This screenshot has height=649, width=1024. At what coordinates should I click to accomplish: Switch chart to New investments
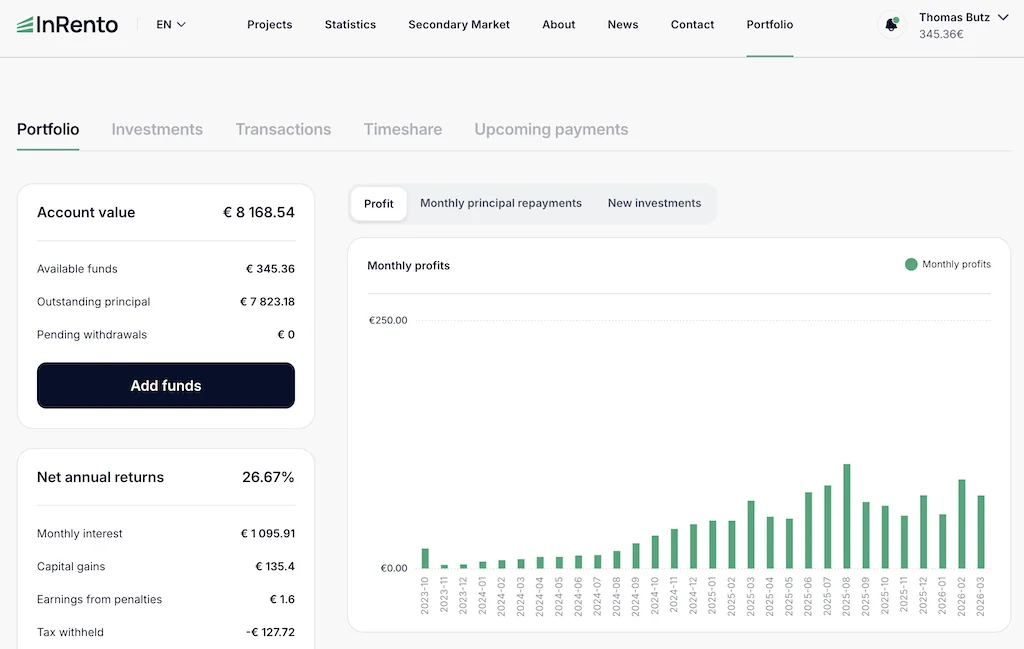(x=654, y=203)
